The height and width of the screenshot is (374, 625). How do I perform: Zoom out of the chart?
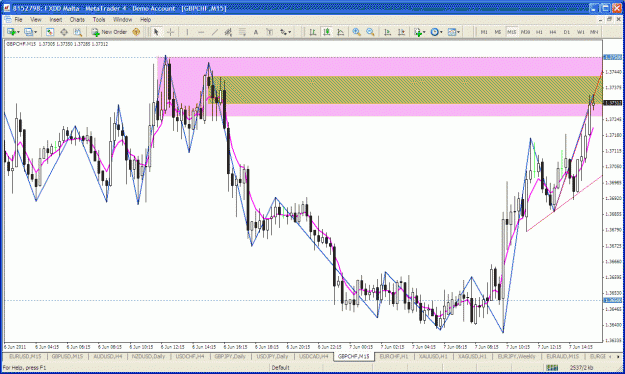pos(370,32)
